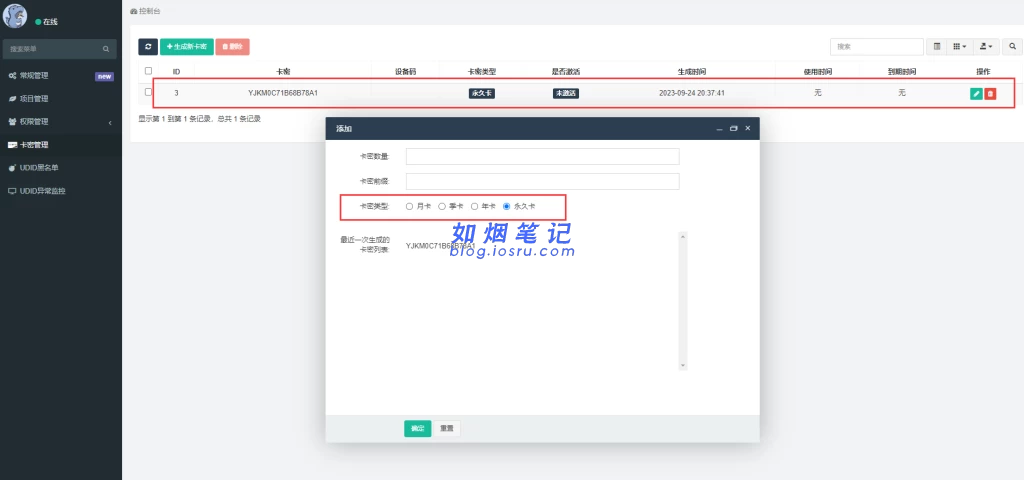Open 项目管理 in the sidebar
Screen dimensions: 1024x480
61,99
